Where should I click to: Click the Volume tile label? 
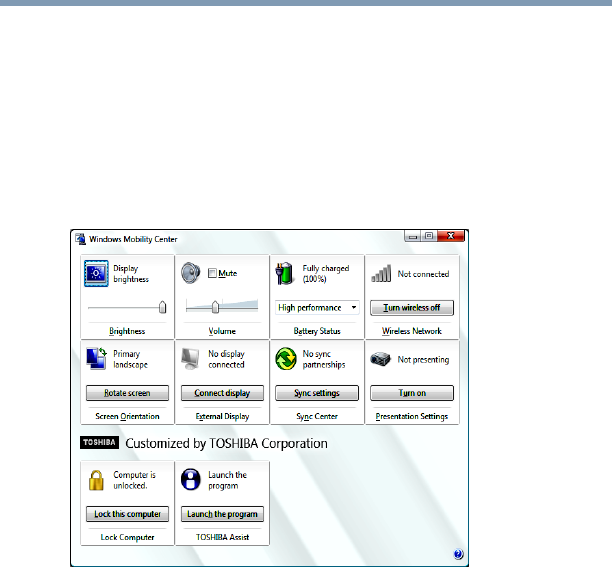coord(222,331)
